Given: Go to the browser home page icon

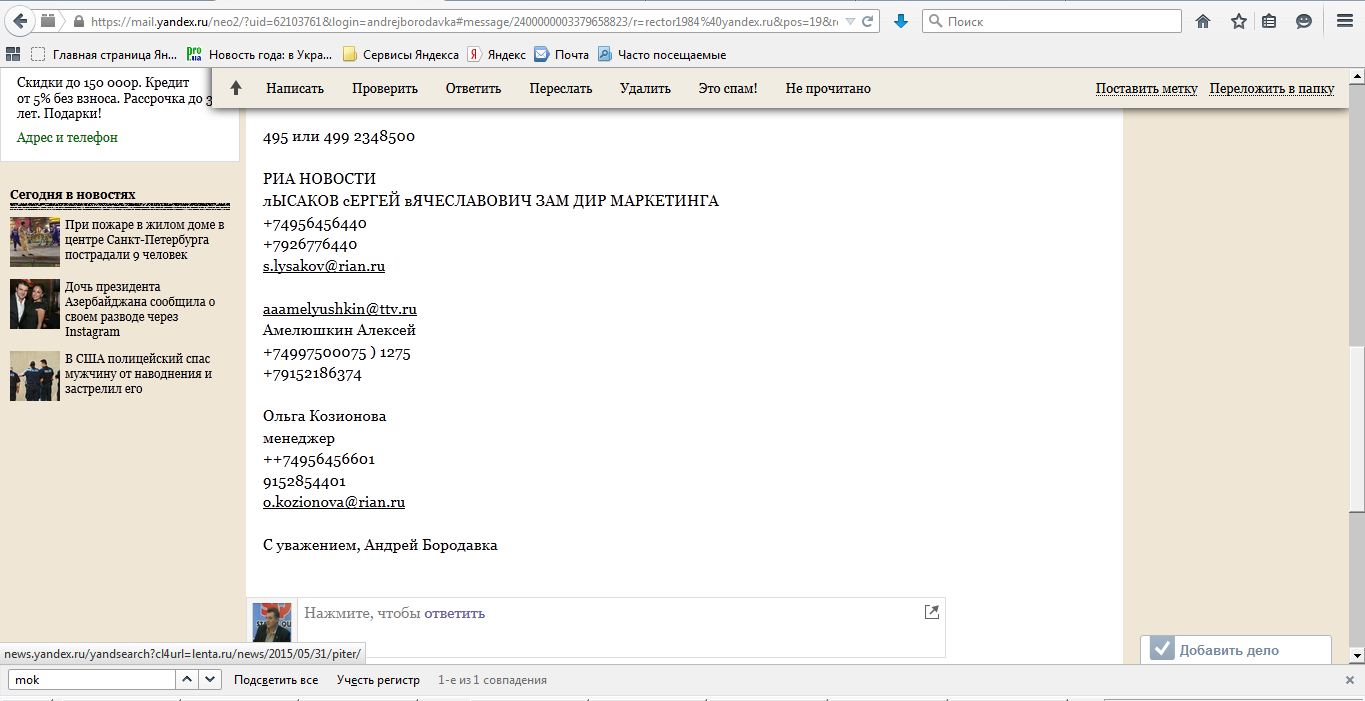Looking at the screenshot, I should 1203,21.
